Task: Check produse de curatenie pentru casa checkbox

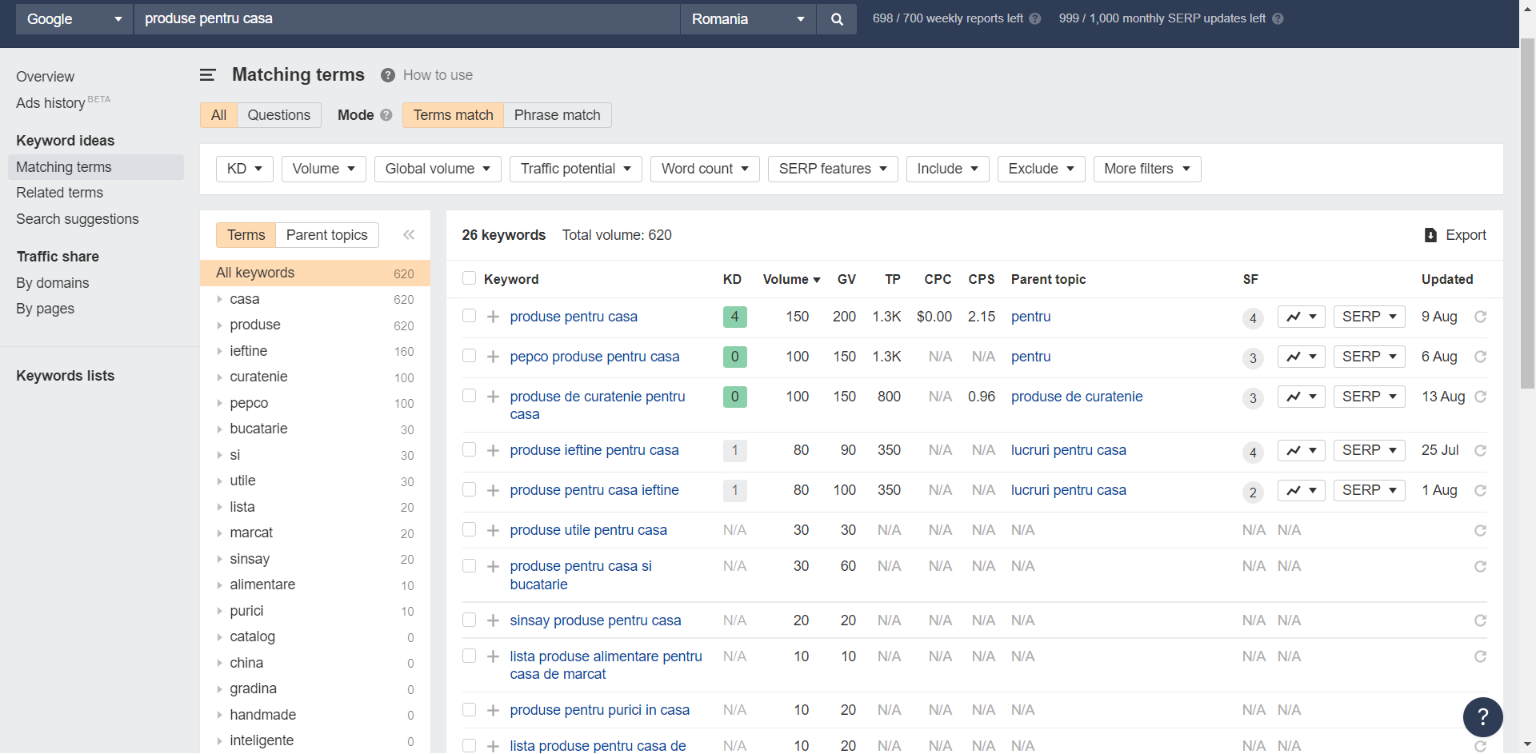Action: [469, 396]
